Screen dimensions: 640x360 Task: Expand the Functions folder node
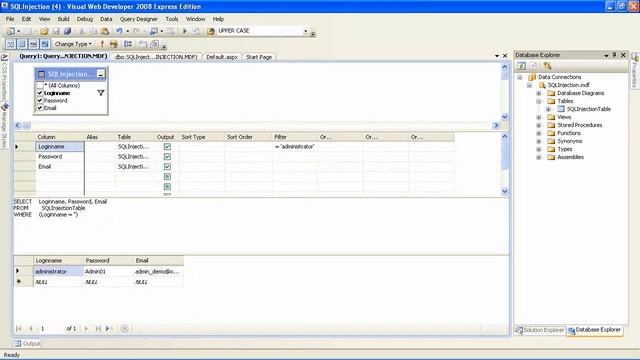click(539, 133)
